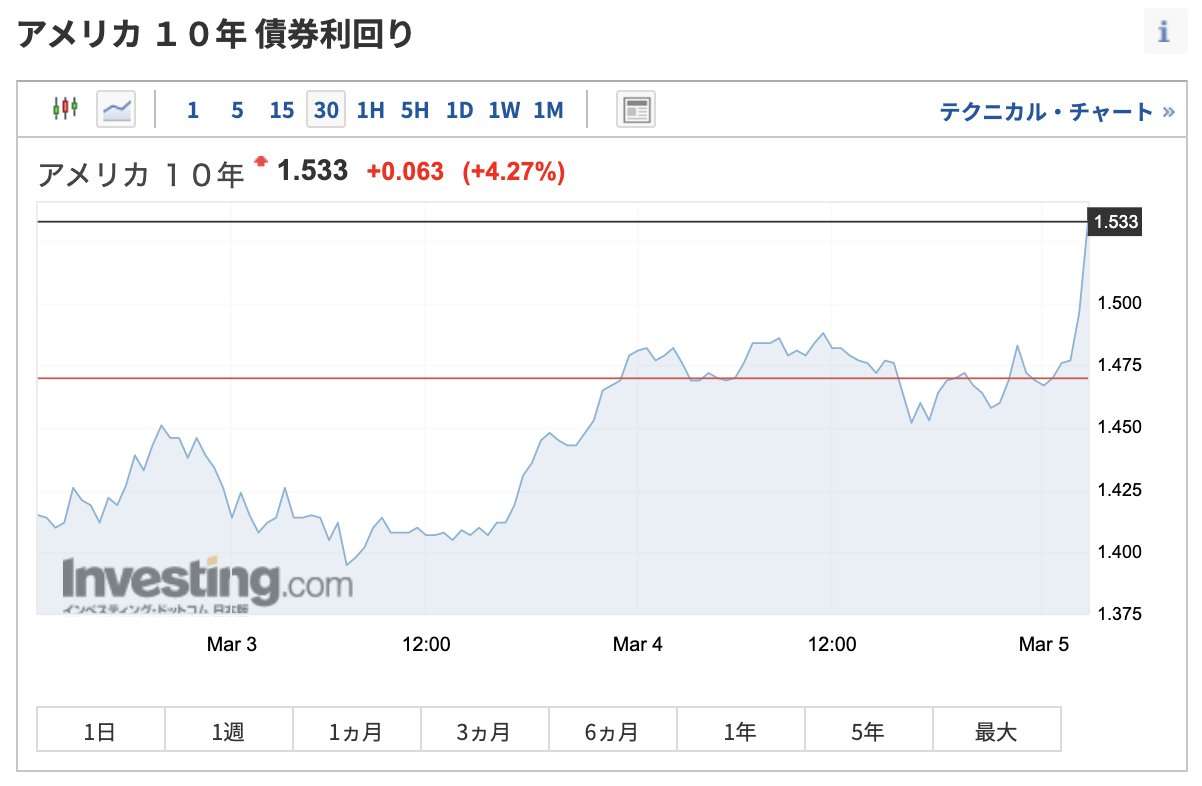This screenshot has height=786, width=1202.
Task: Click the 1.533 current price marker
Action: tap(1115, 221)
